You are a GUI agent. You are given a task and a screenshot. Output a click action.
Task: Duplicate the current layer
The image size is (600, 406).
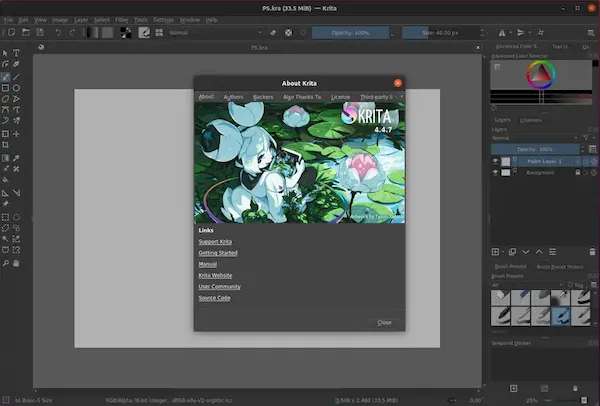tap(512, 252)
